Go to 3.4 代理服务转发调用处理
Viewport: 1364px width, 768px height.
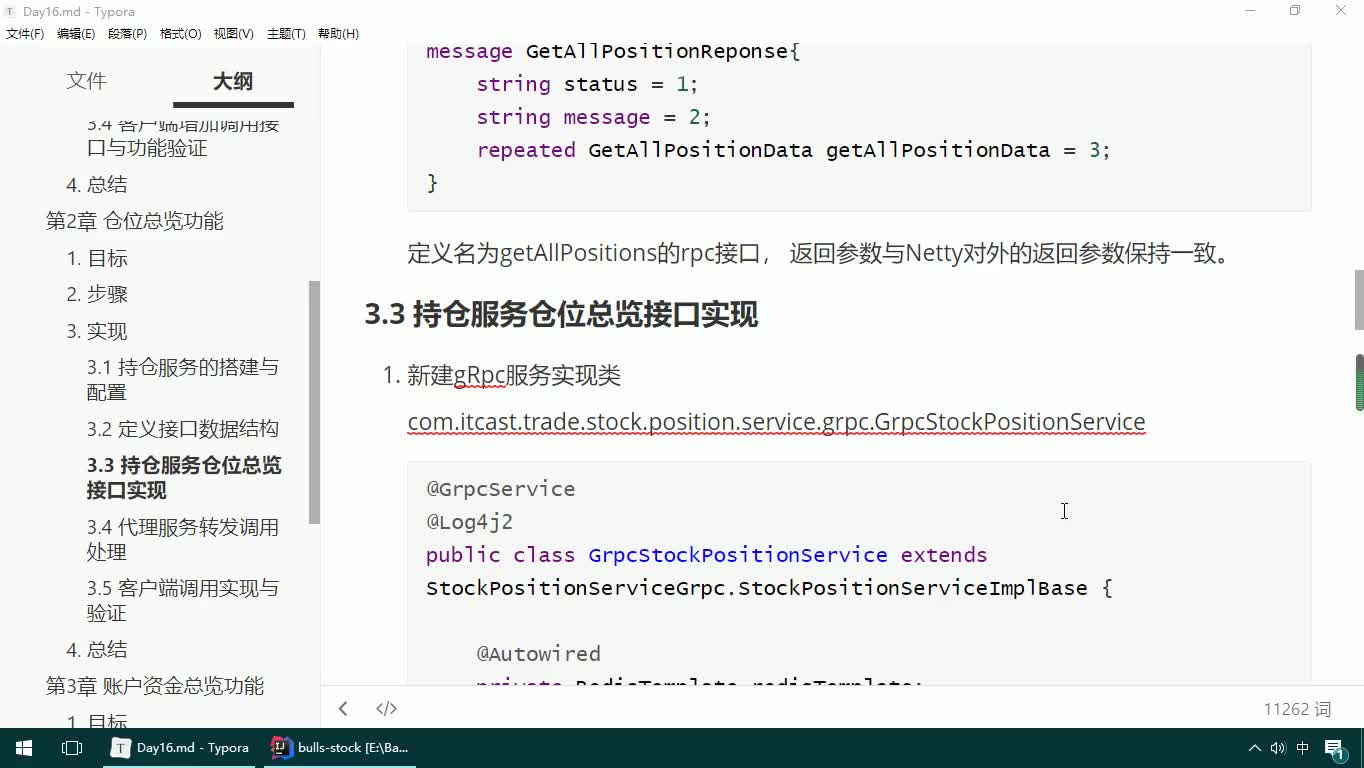pos(183,539)
